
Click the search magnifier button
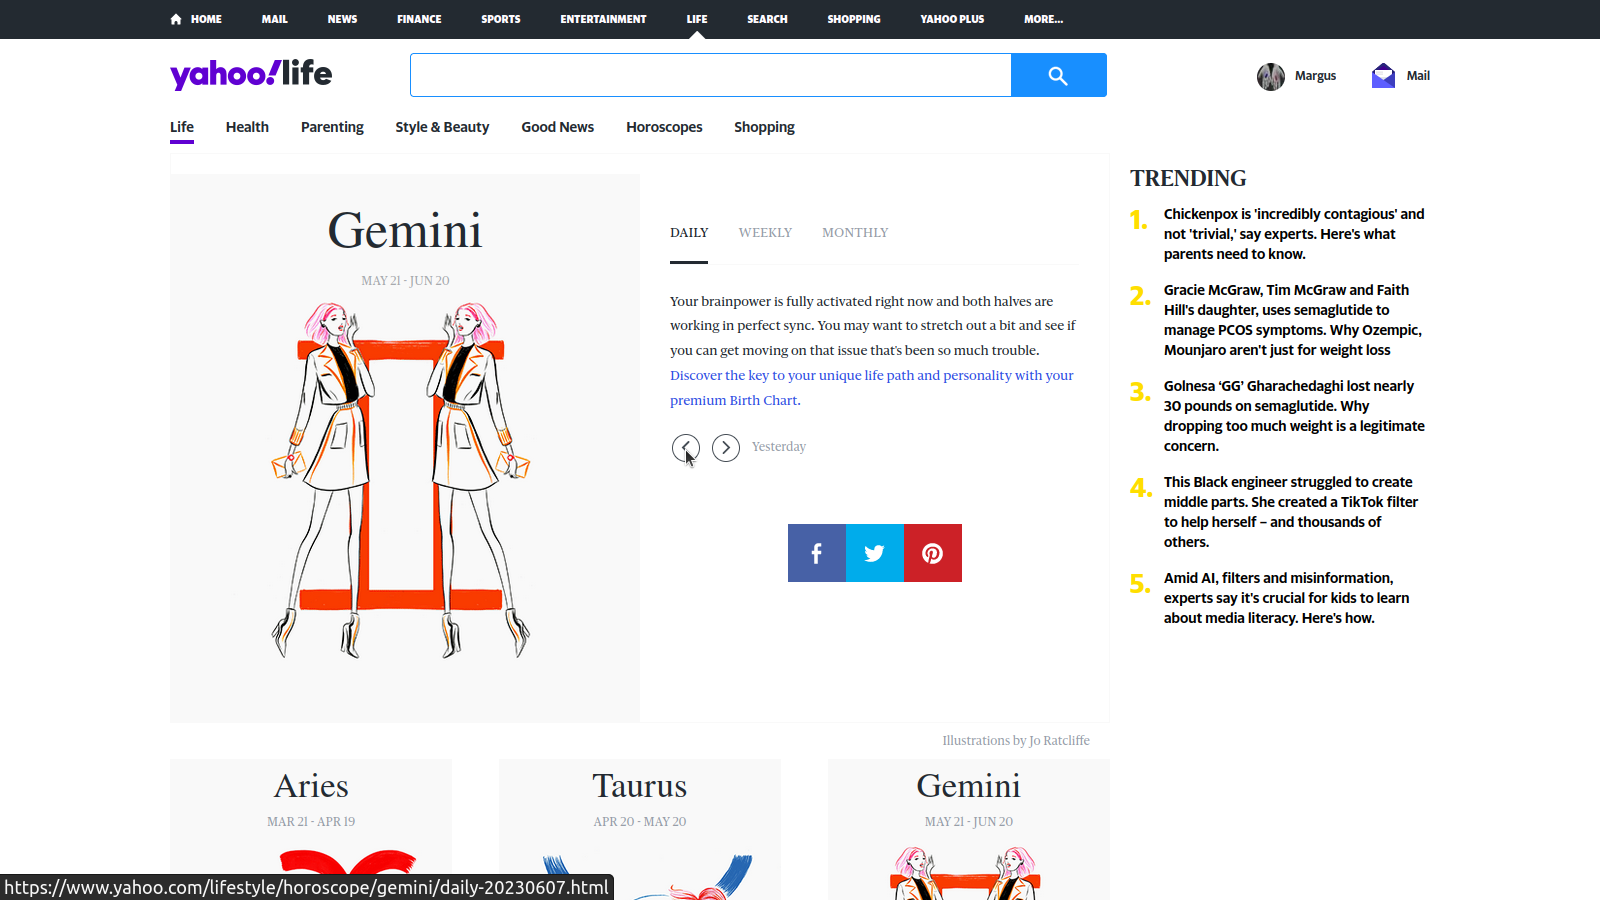(1058, 75)
